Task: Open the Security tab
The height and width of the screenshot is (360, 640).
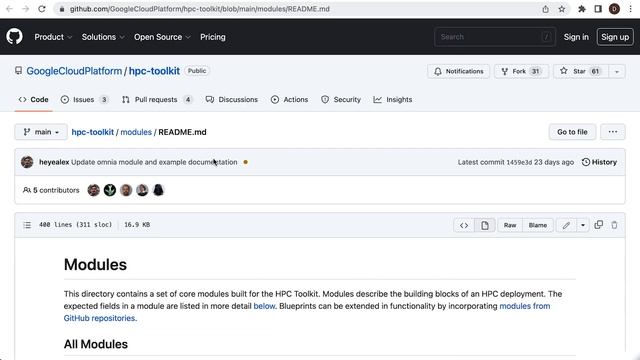Action: pos(341,100)
